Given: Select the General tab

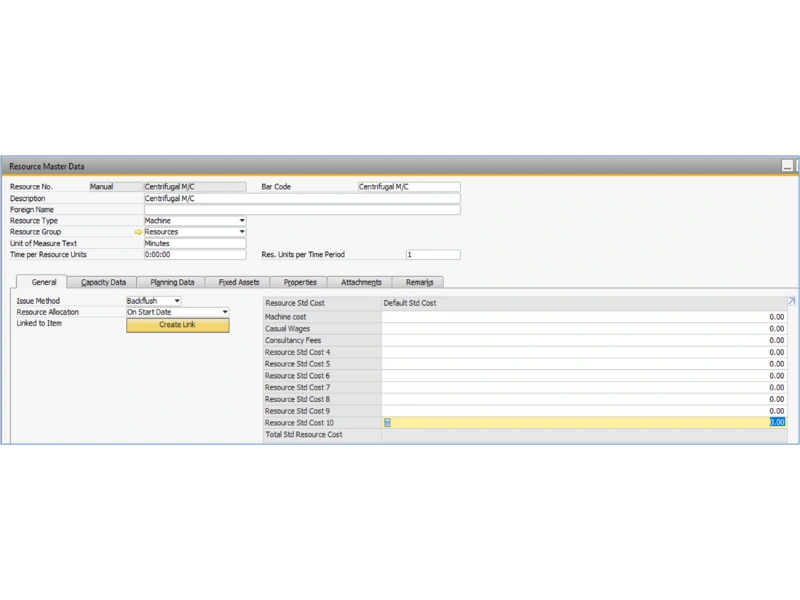Looking at the screenshot, I should [43, 281].
